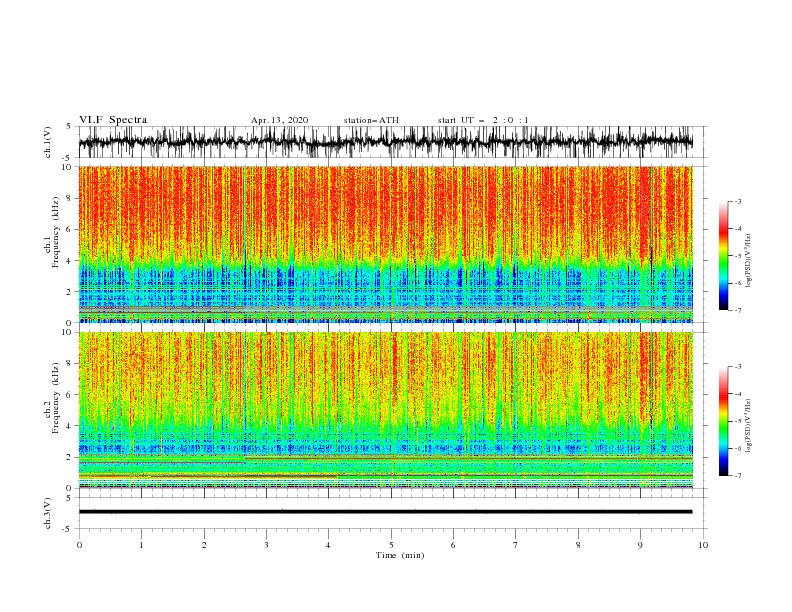Viewport: 792px width, 612px height.
Task: Select the ch.1 colorbar "log(PSD)(V²/Hz)" label
Action: click(748, 260)
